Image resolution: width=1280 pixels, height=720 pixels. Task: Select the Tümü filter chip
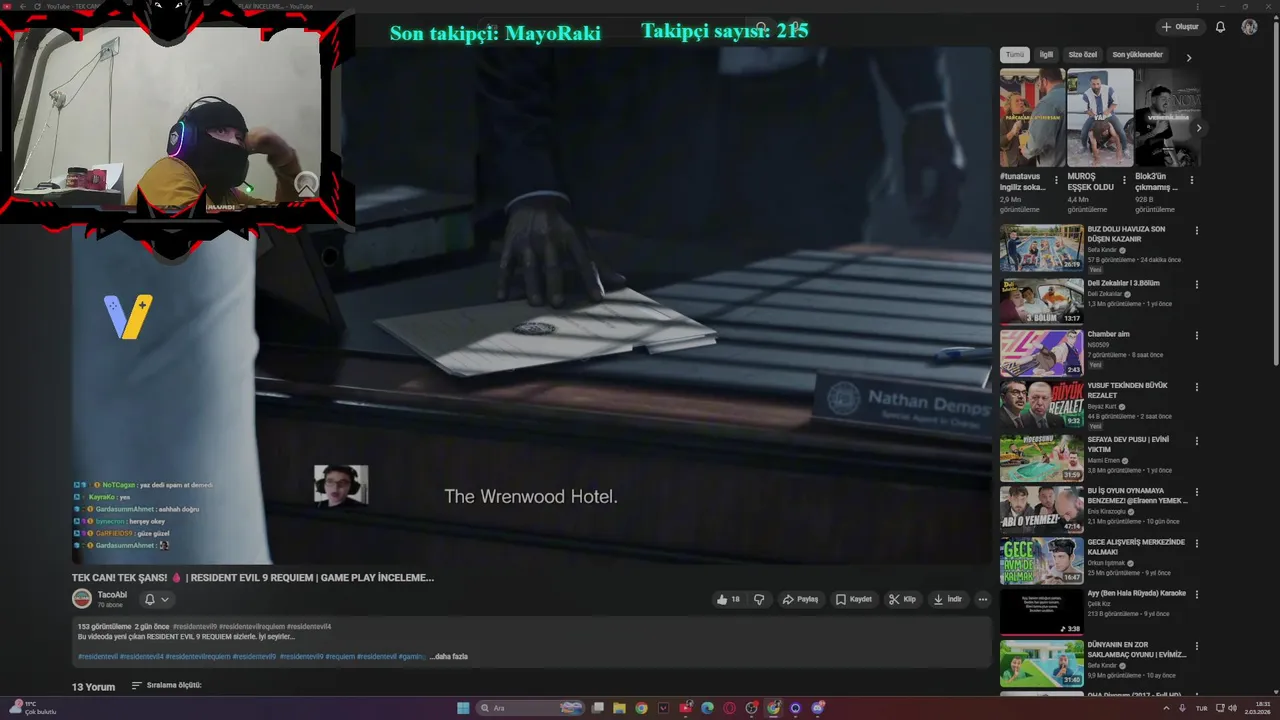point(1015,55)
